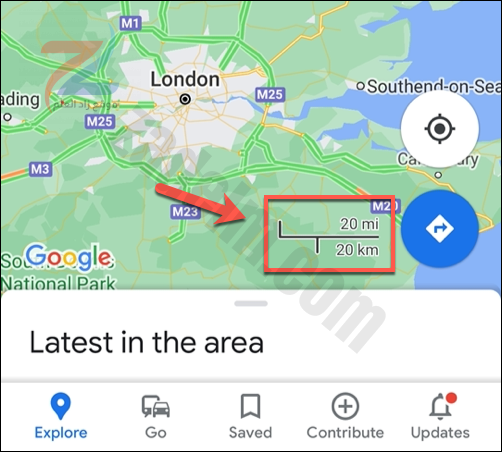Click the map scale bar showing 20 mi
Image resolution: width=502 pixels, height=452 pixels.
click(x=329, y=237)
